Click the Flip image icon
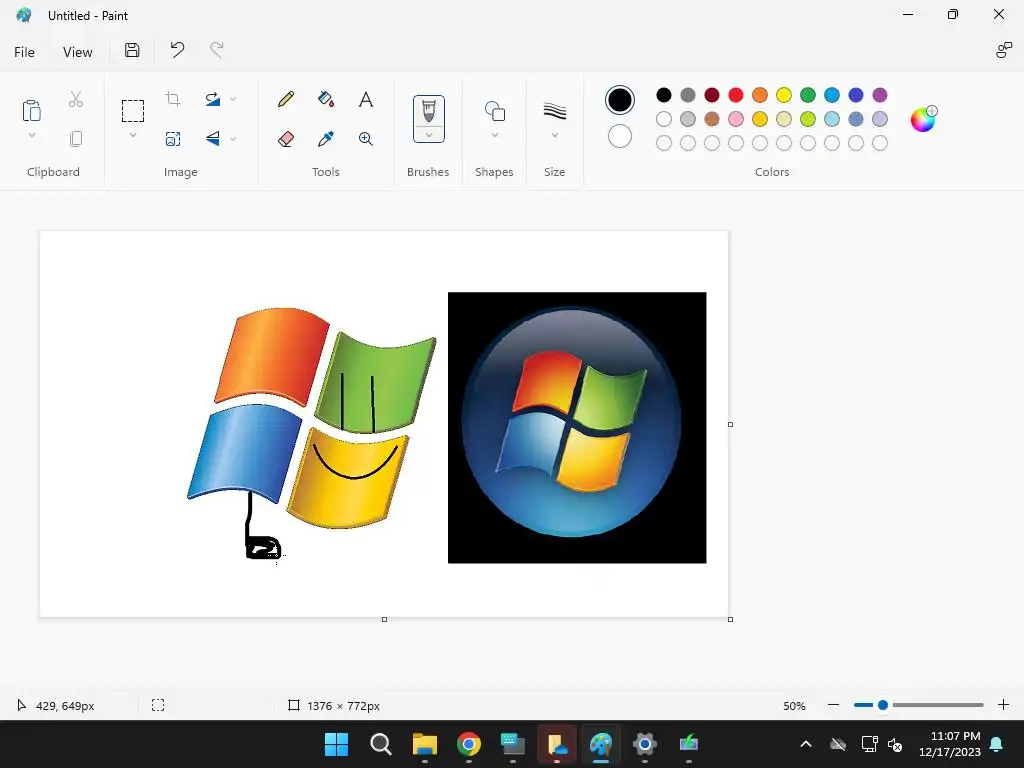The height and width of the screenshot is (768, 1024). coord(212,138)
